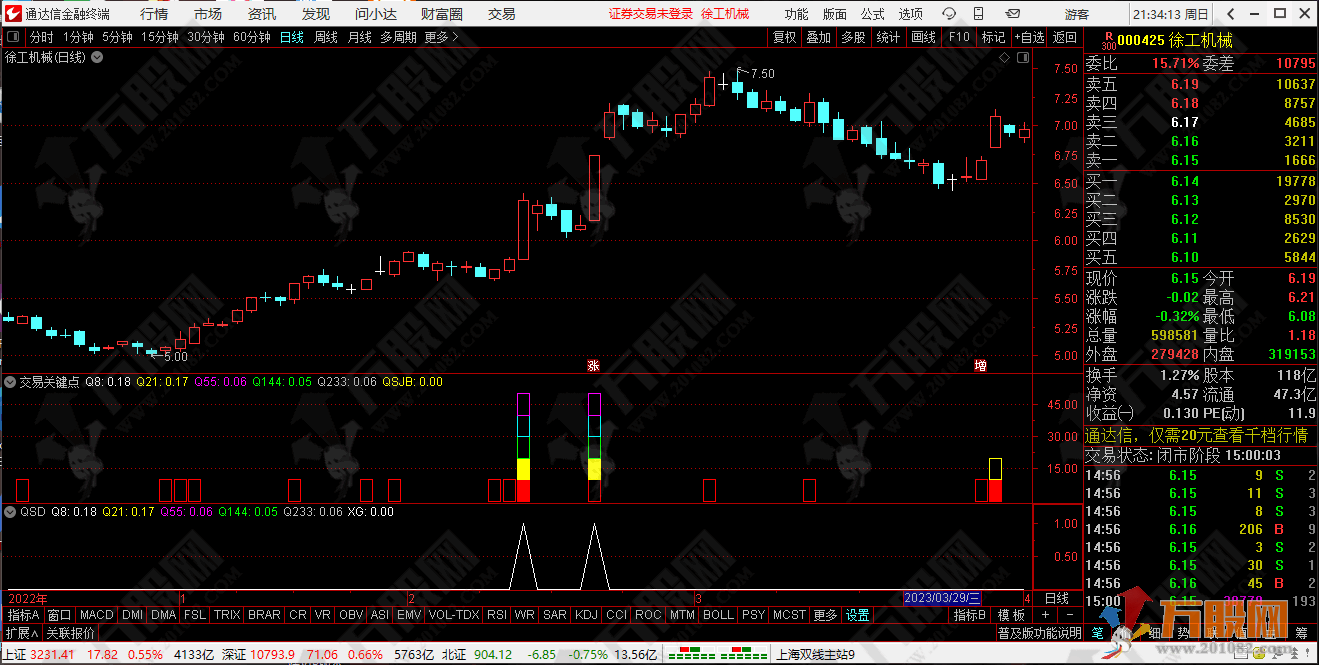The image size is (1319, 665).
Task: Click the 返回 button
Action: tap(1065, 37)
